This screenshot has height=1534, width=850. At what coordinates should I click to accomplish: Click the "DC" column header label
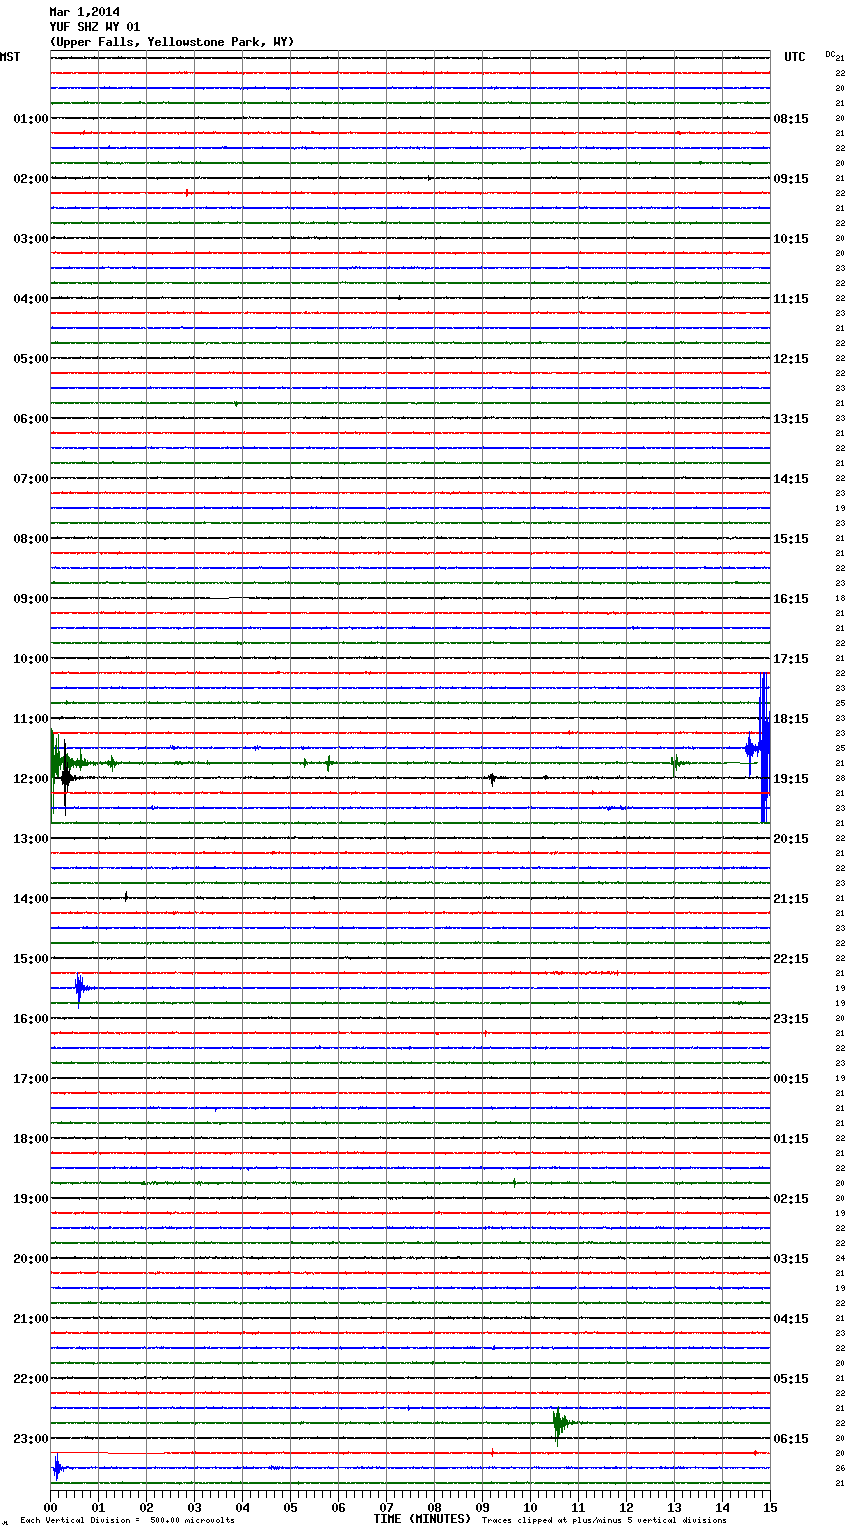coord(830,54)
